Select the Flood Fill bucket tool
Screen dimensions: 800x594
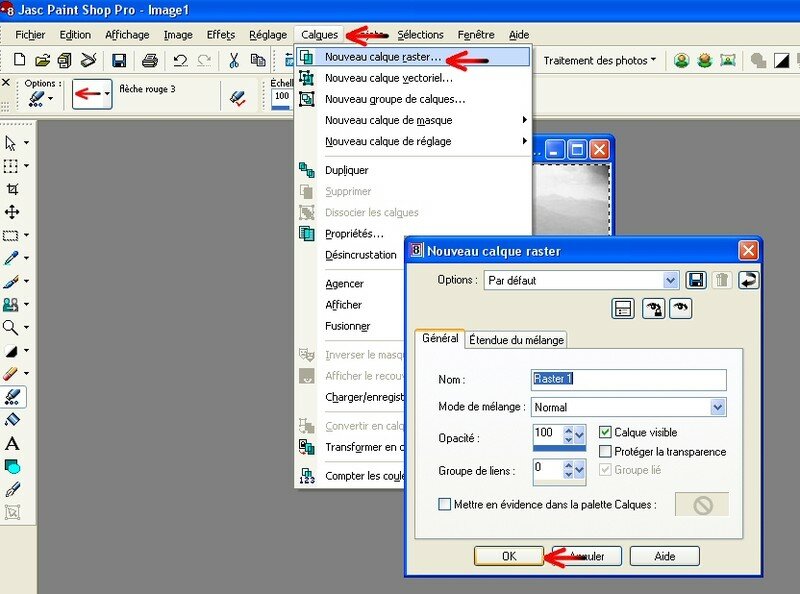[12, 420]
